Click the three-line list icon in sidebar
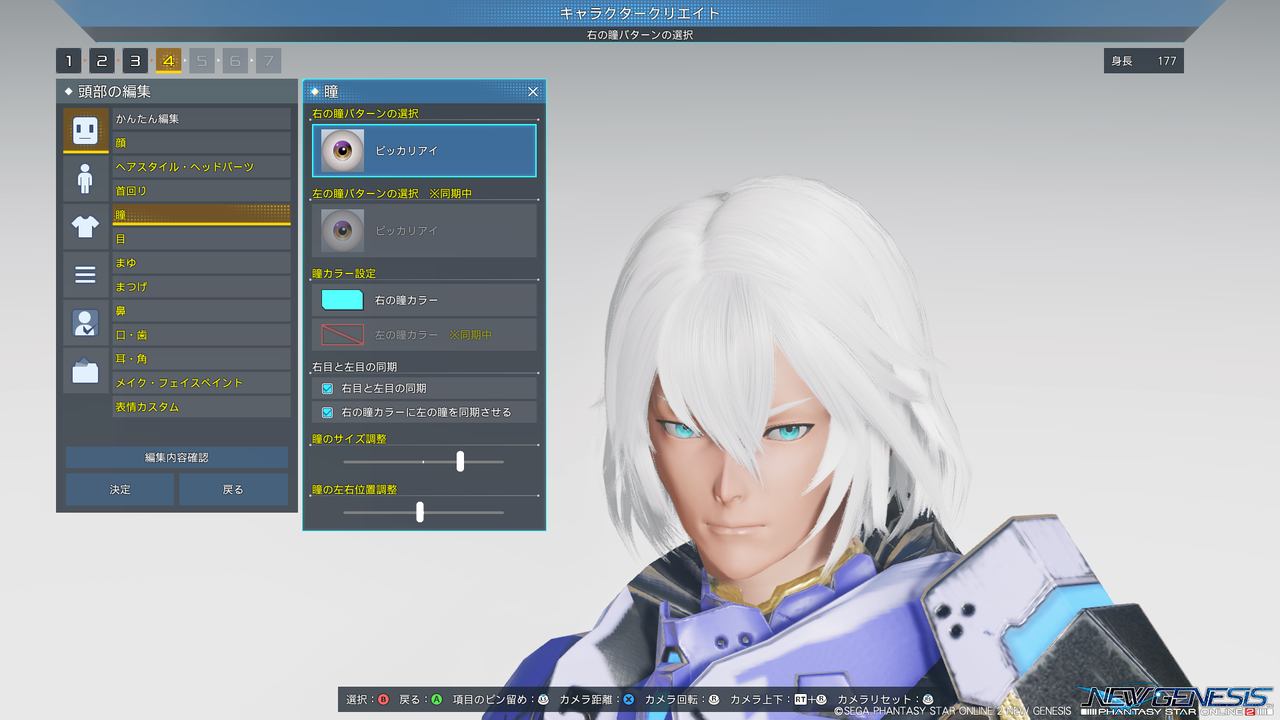The width and height of the screenshot is (1280, 720). point(85,275)
